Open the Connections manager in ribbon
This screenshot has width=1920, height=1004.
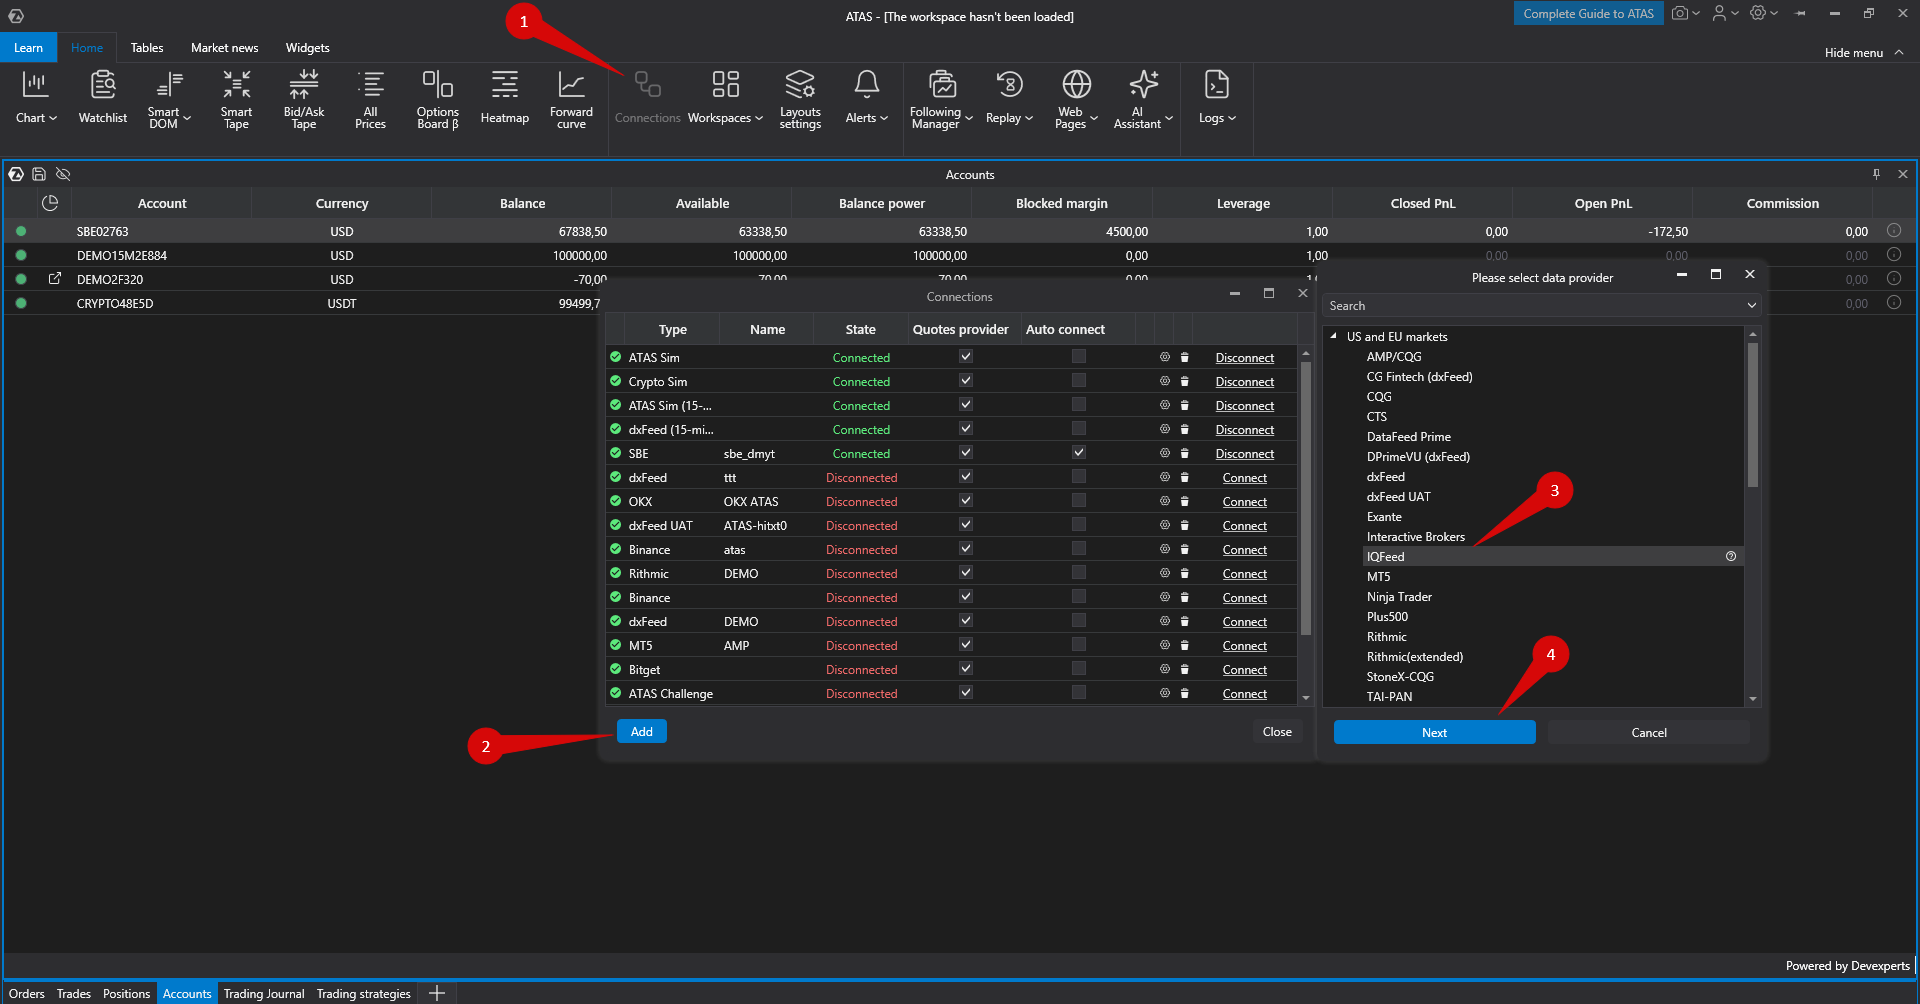tap(648, 98)
